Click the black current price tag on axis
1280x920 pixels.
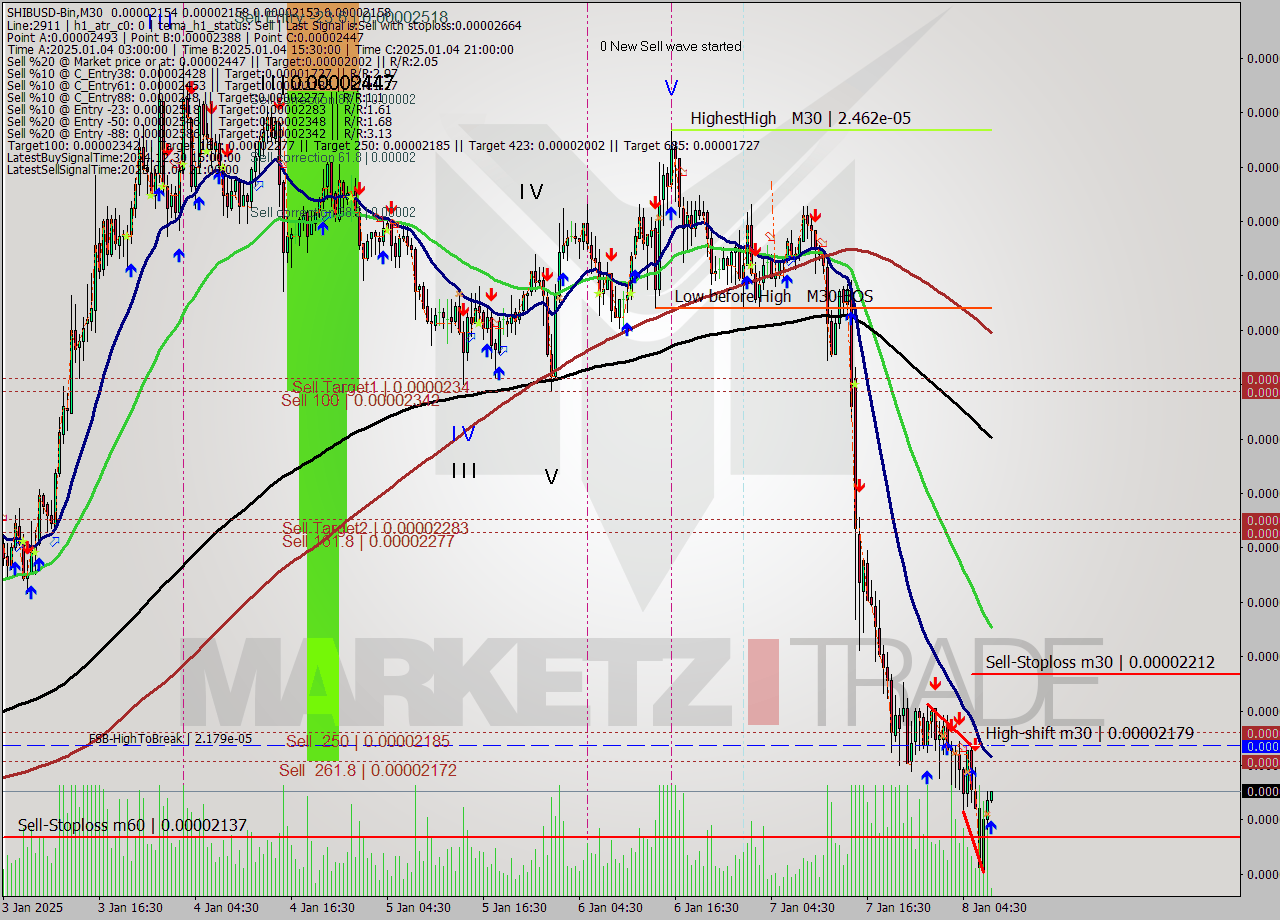pyautogui.click(x=1260, y=791)
